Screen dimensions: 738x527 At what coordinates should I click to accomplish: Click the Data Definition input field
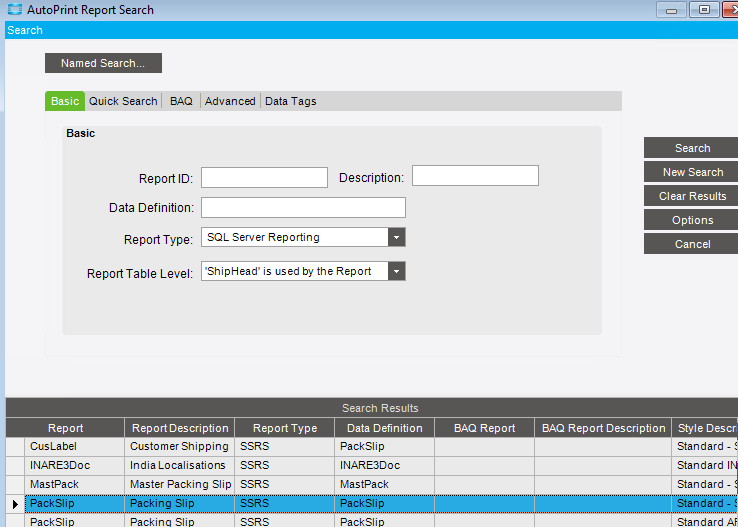point(303,208)
